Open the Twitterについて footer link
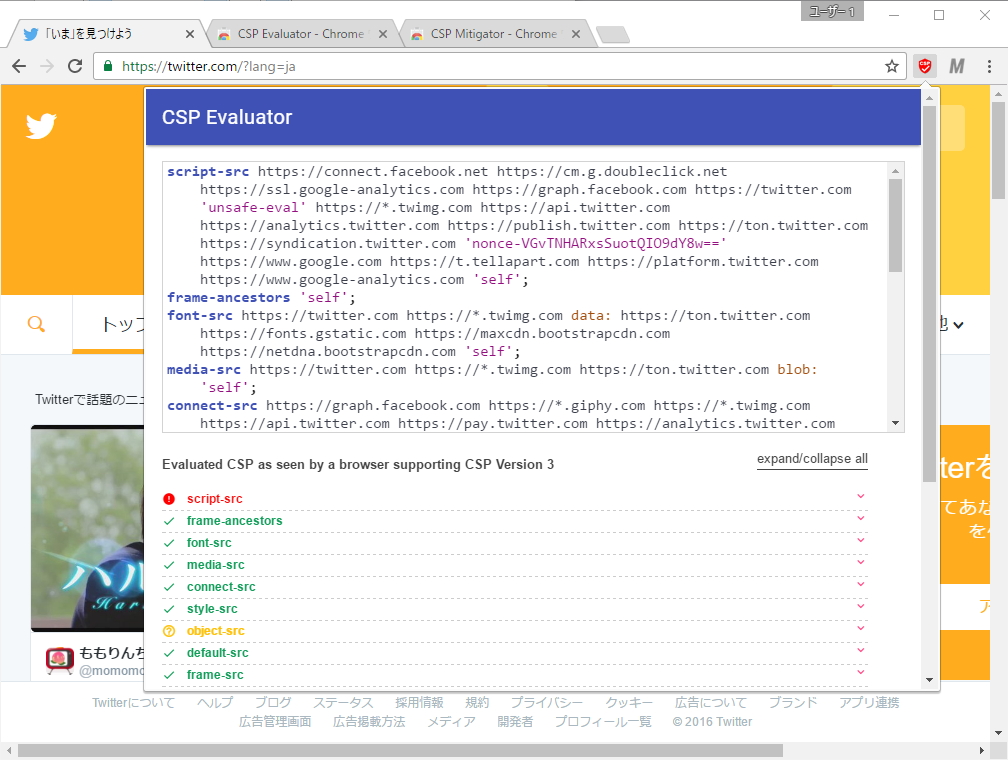 click(x=133, y=703)
